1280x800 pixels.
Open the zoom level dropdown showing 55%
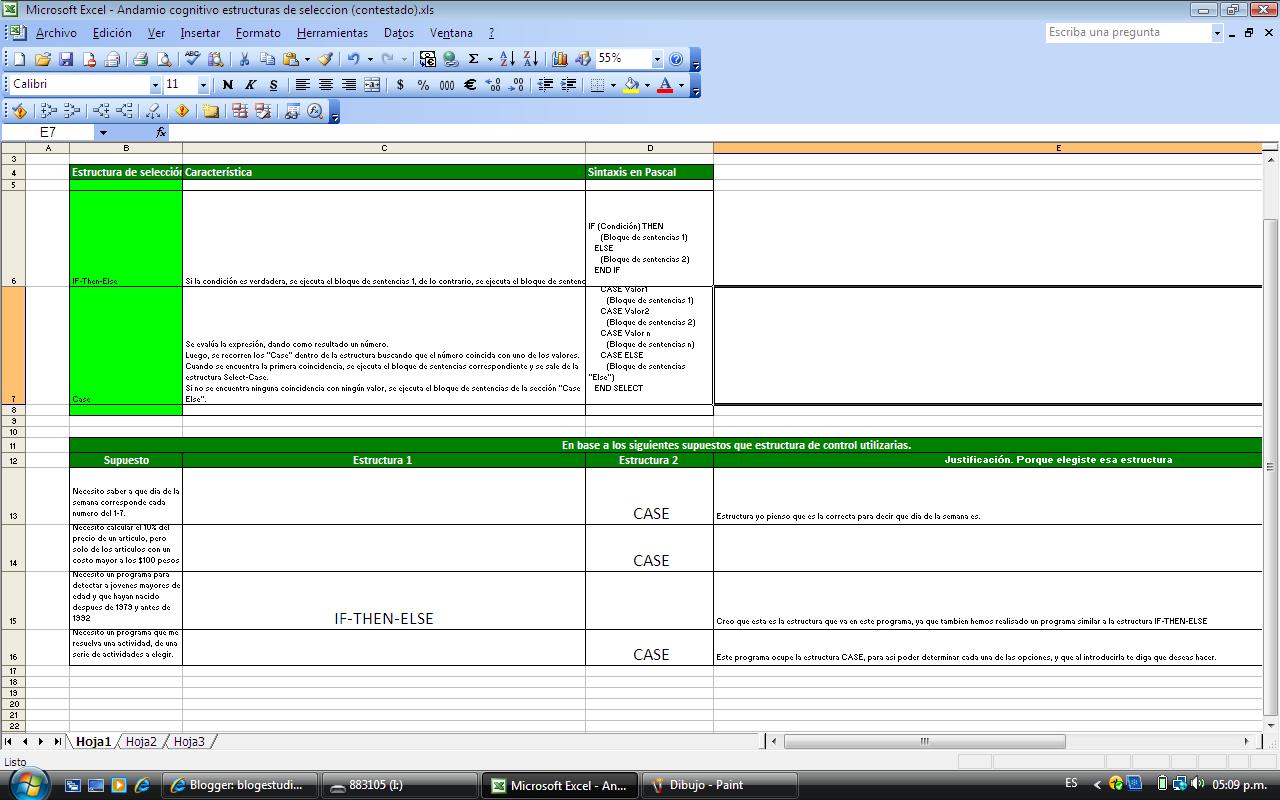[x=659, y=58]
